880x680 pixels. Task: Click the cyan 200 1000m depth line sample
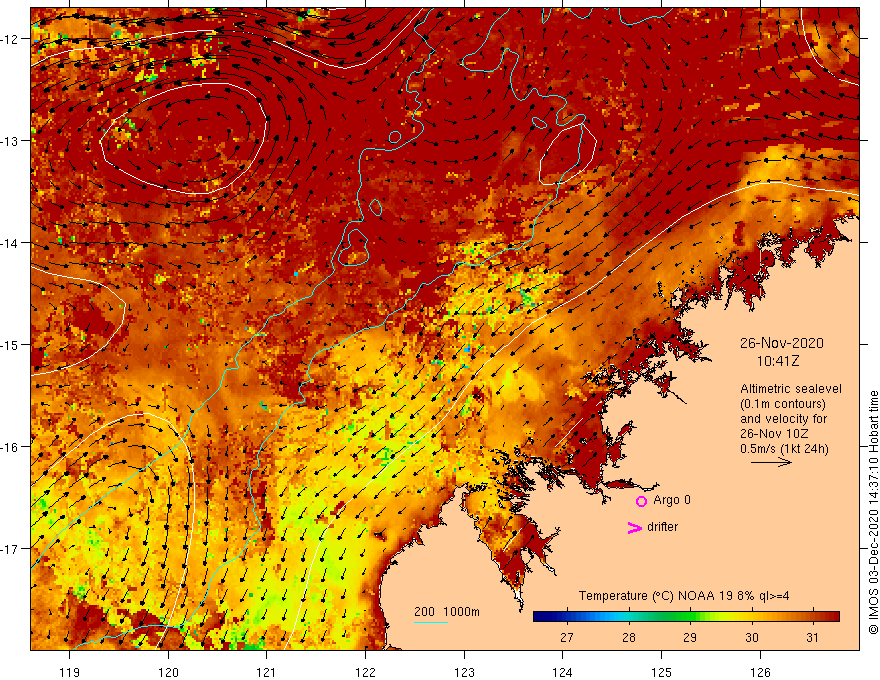[430, 622]
